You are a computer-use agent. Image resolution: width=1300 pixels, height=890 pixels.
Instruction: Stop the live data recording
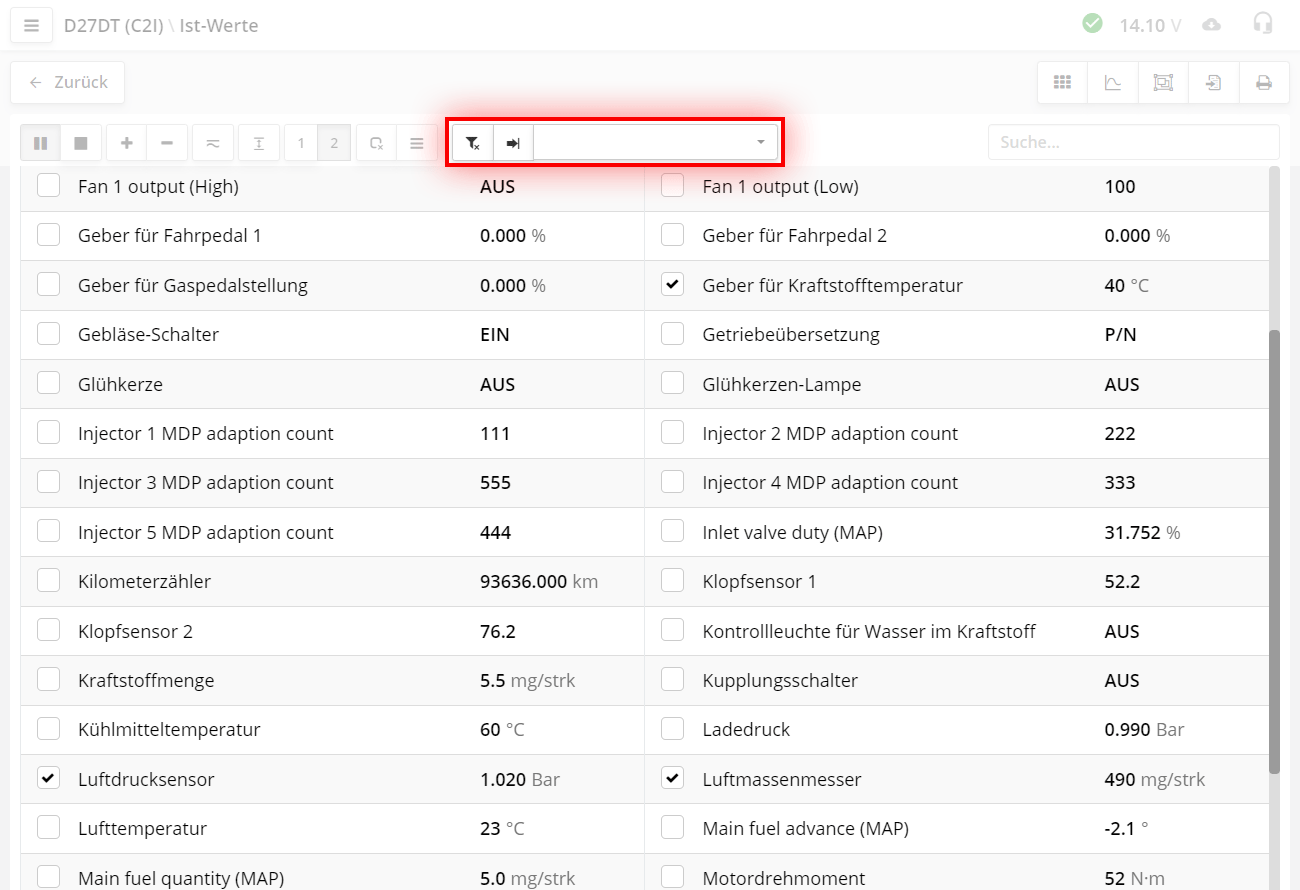pos(81,143)
